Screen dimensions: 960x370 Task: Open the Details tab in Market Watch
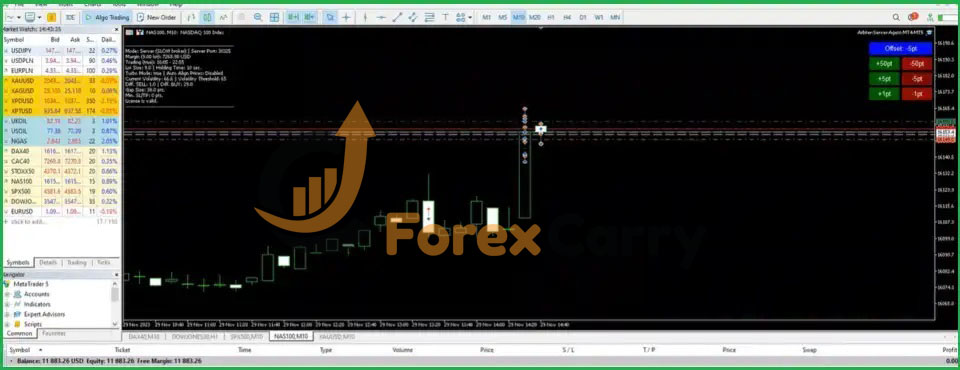coord(48,262)
